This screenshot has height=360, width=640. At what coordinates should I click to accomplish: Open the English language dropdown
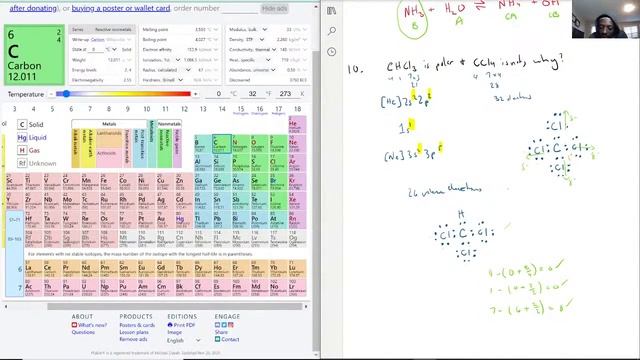[x=184, y=340]
